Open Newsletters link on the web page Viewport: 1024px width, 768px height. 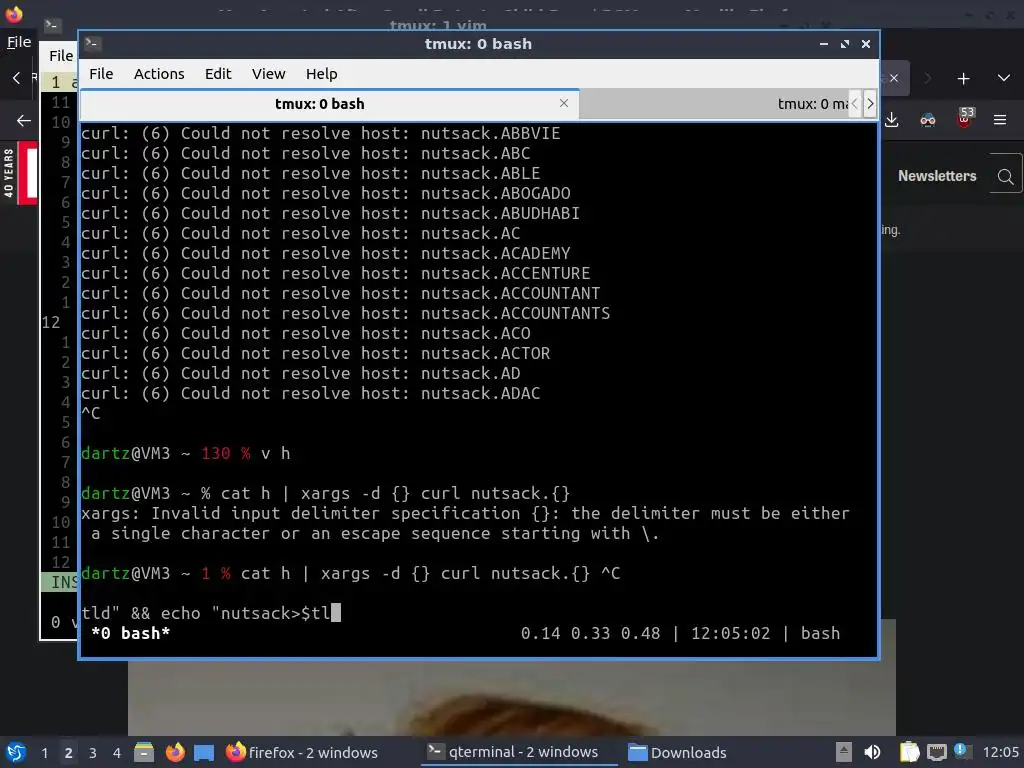pos(936,176)
